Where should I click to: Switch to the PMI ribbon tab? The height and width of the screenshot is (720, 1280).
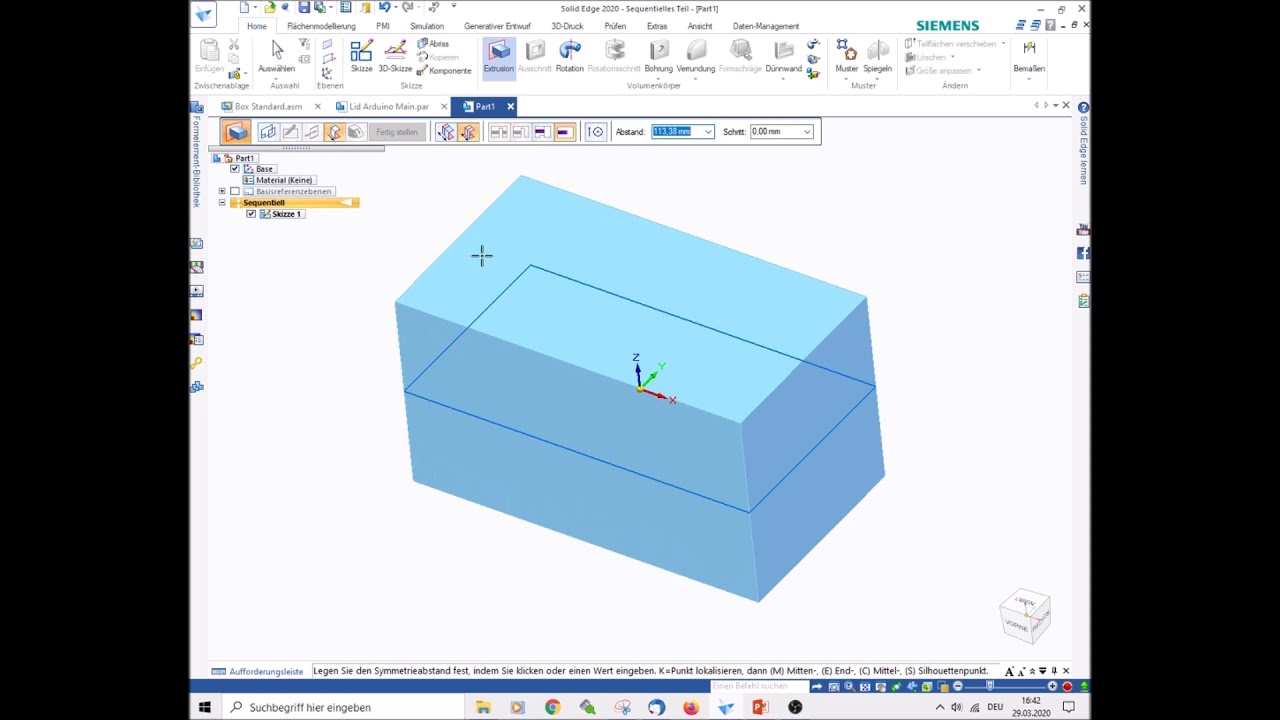pos(383,26)
